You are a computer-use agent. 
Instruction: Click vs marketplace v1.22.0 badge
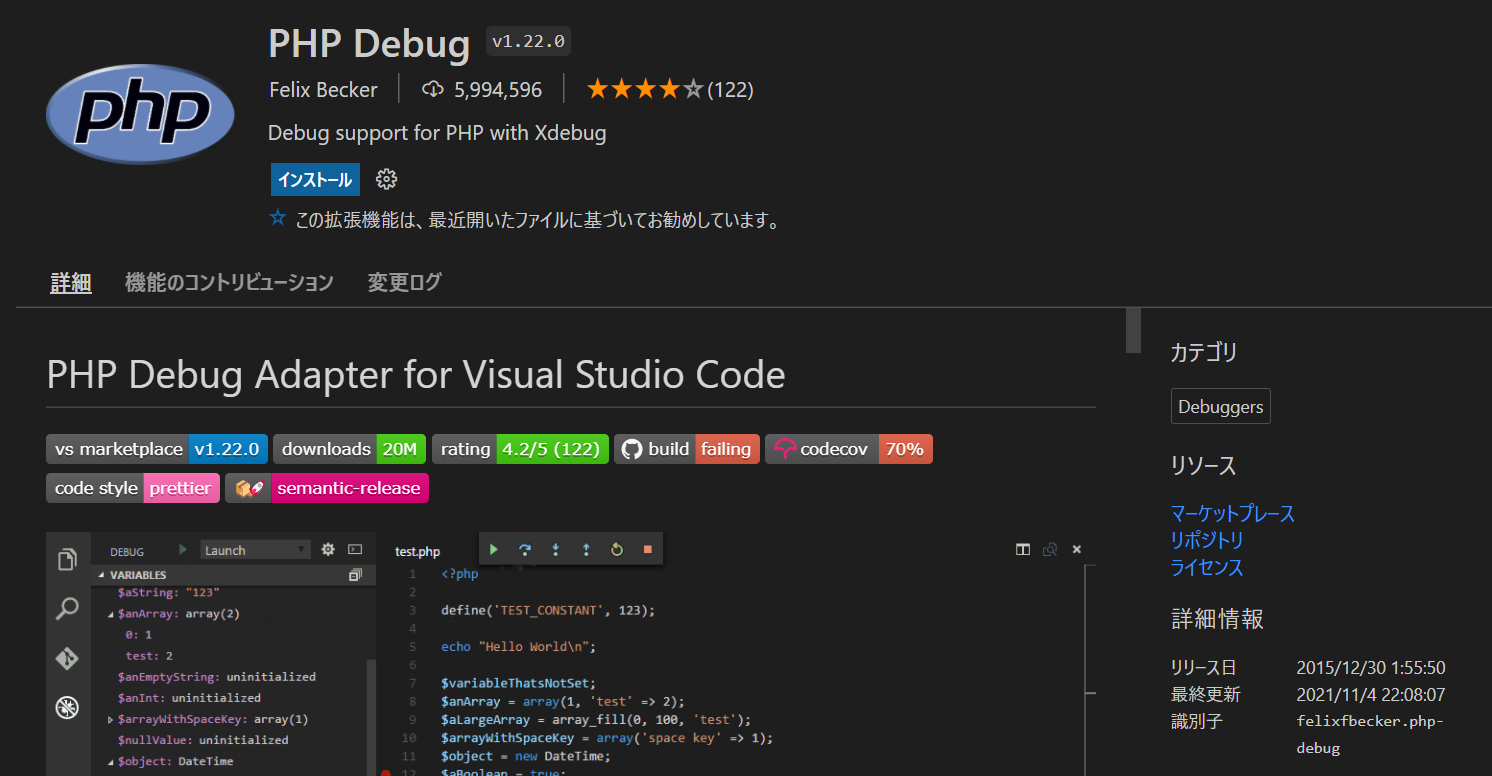click(157, 449)
